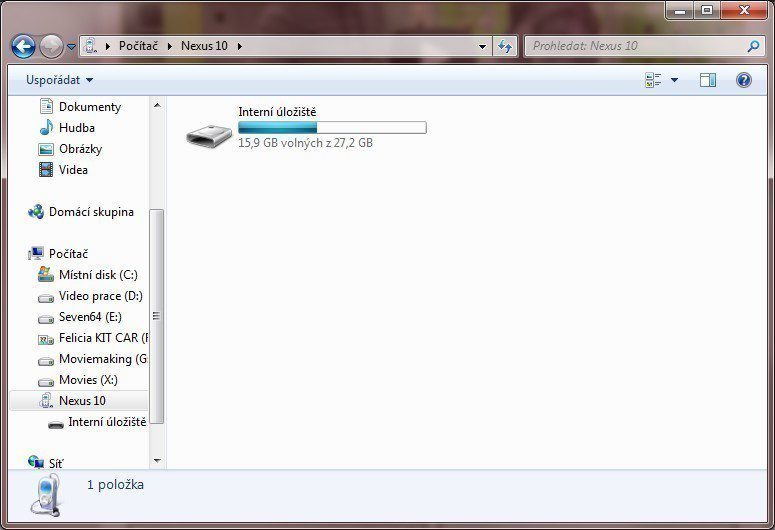Click the sidebar Interní úložiště drive icon
Image resolution: width=775 pixels, height=530 pixels.
click(x=56, y=424)
